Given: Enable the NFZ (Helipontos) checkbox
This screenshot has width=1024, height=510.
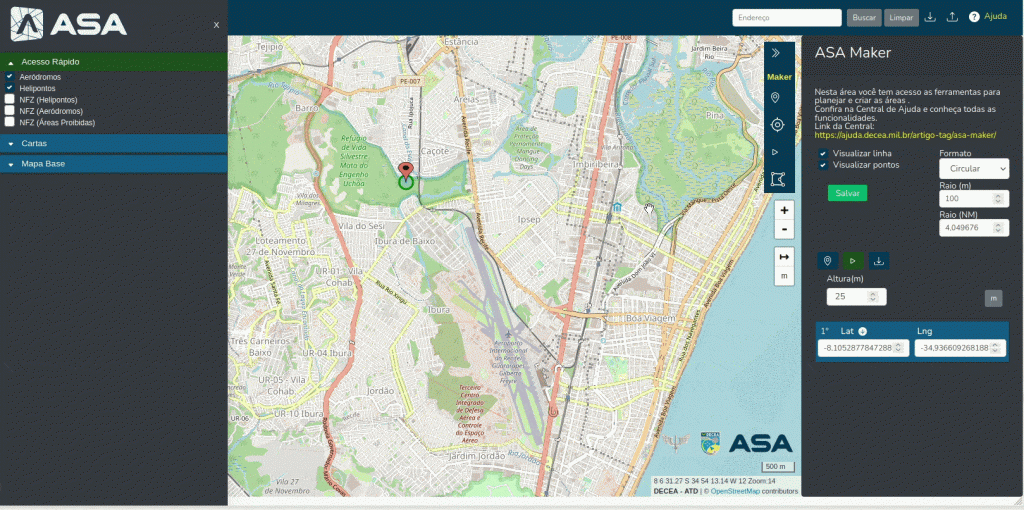Looking at the screenshot, I should tap(10, 99).
